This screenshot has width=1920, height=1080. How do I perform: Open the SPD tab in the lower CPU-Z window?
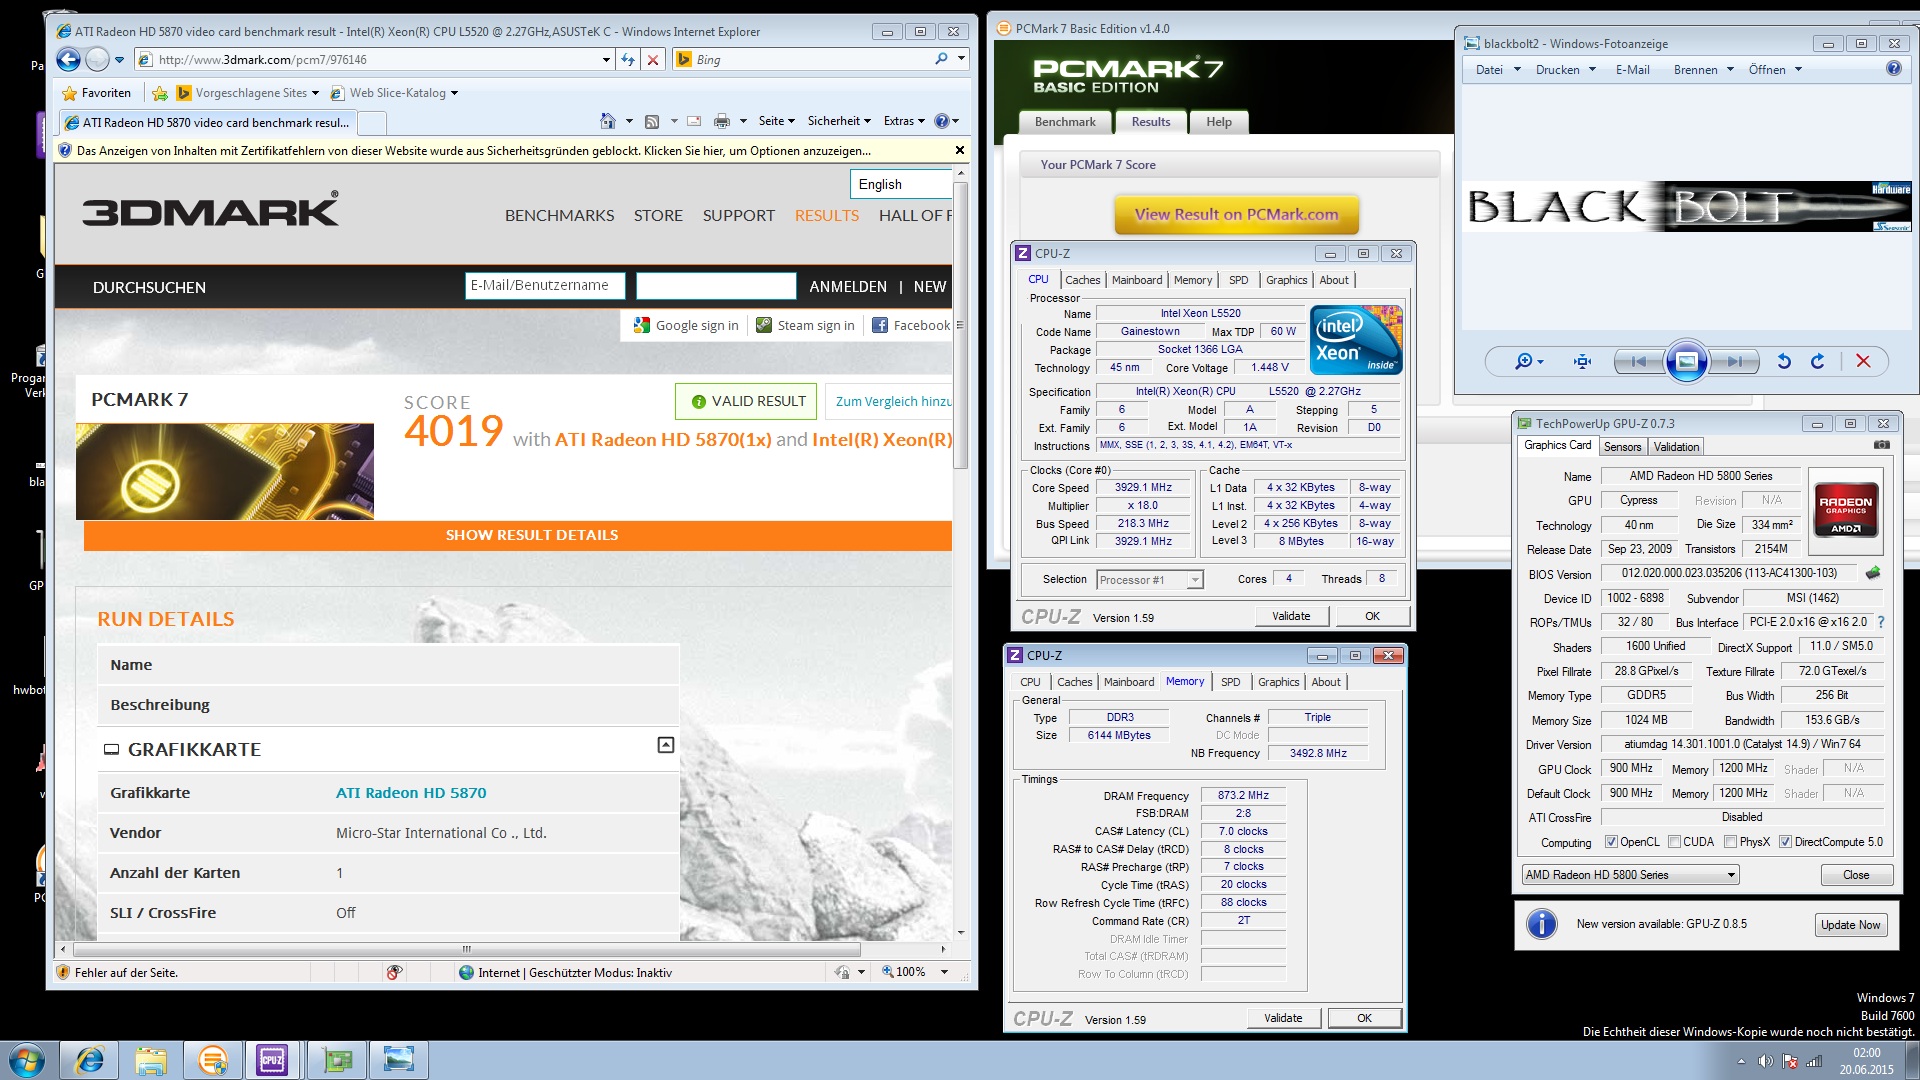(1230, 682)
